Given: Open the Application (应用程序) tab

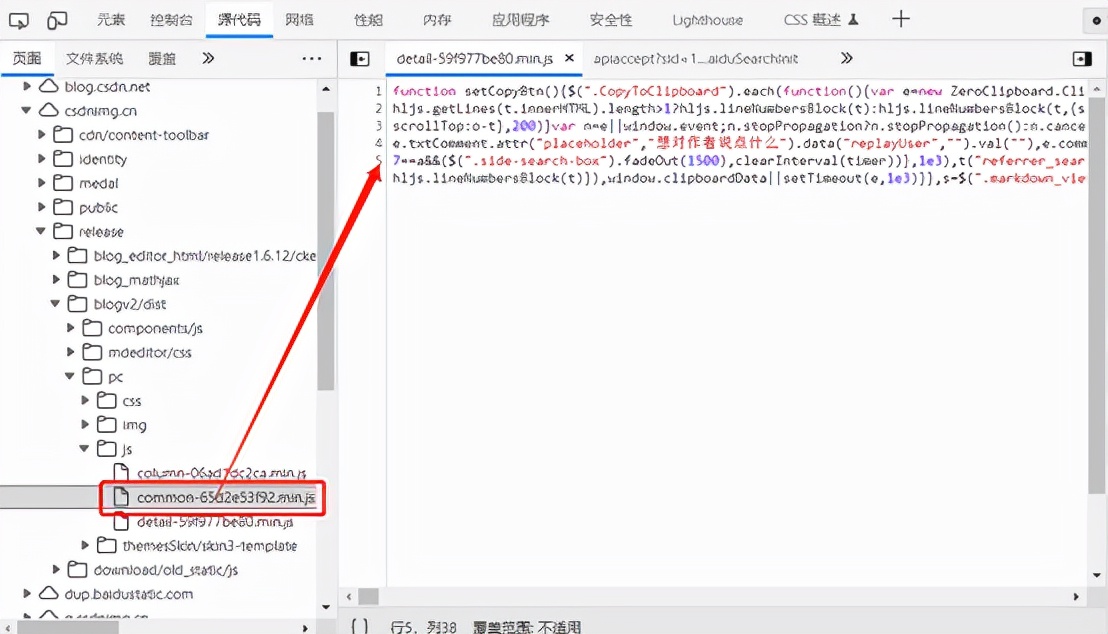Looking at the screenshot, I should [x=520, y=20].
